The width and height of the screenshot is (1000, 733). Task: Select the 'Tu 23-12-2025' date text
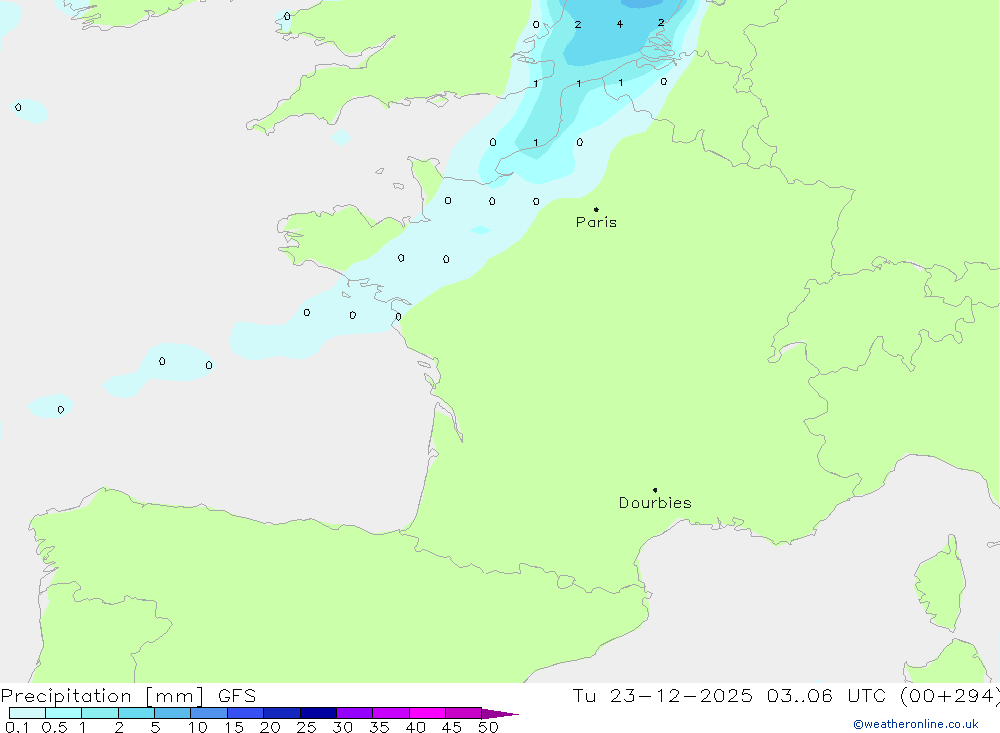click(663, 696)
